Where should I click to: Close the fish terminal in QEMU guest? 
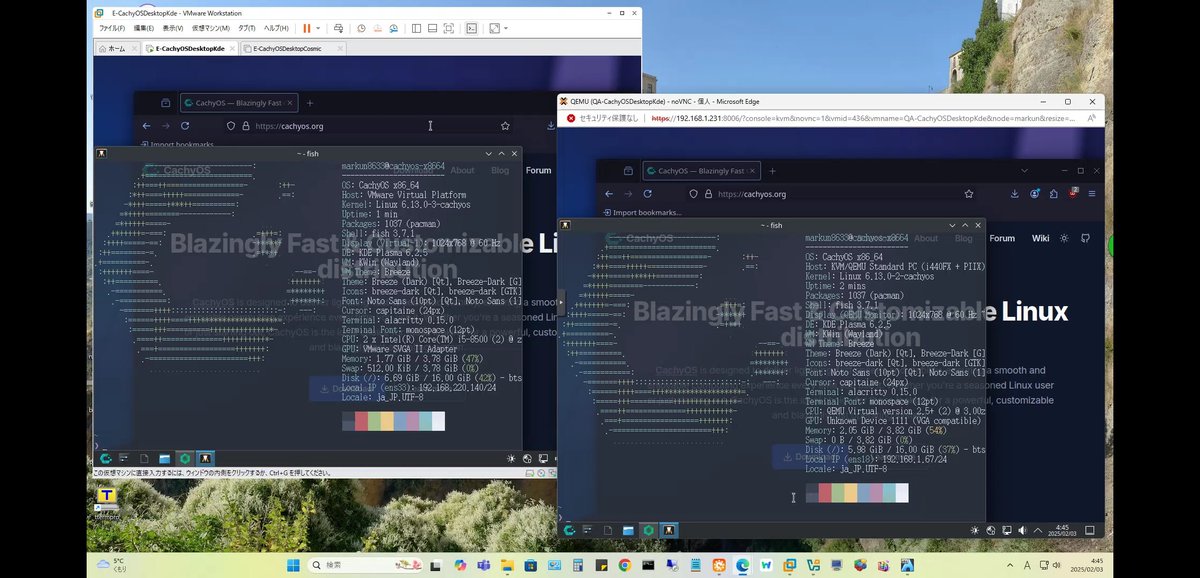tap(978, 225)
